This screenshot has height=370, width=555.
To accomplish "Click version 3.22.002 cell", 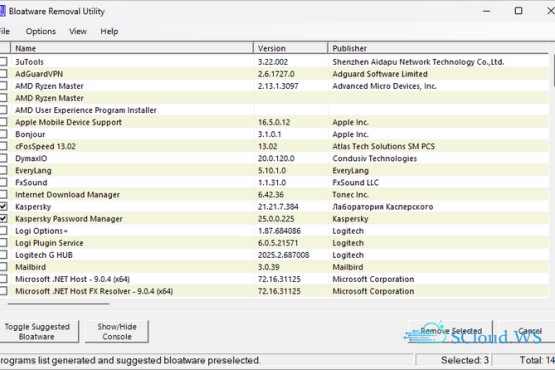I will [x=273, y=62].
